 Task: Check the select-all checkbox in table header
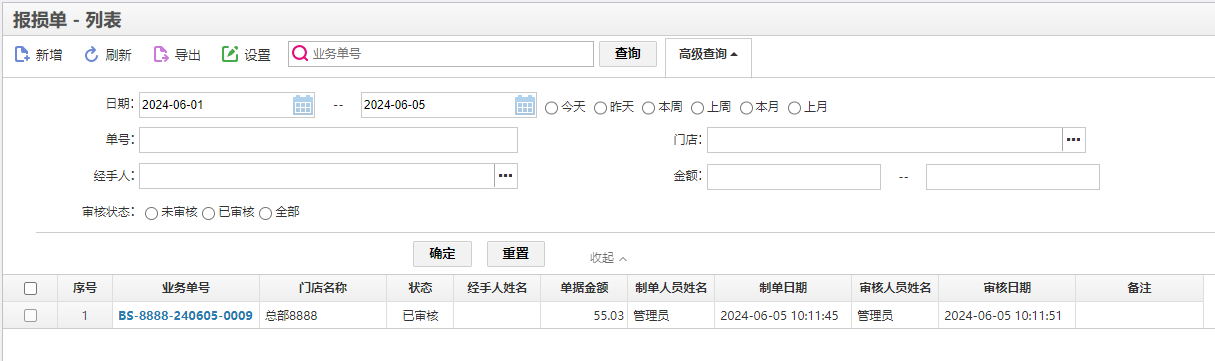(x=30, y=288)
